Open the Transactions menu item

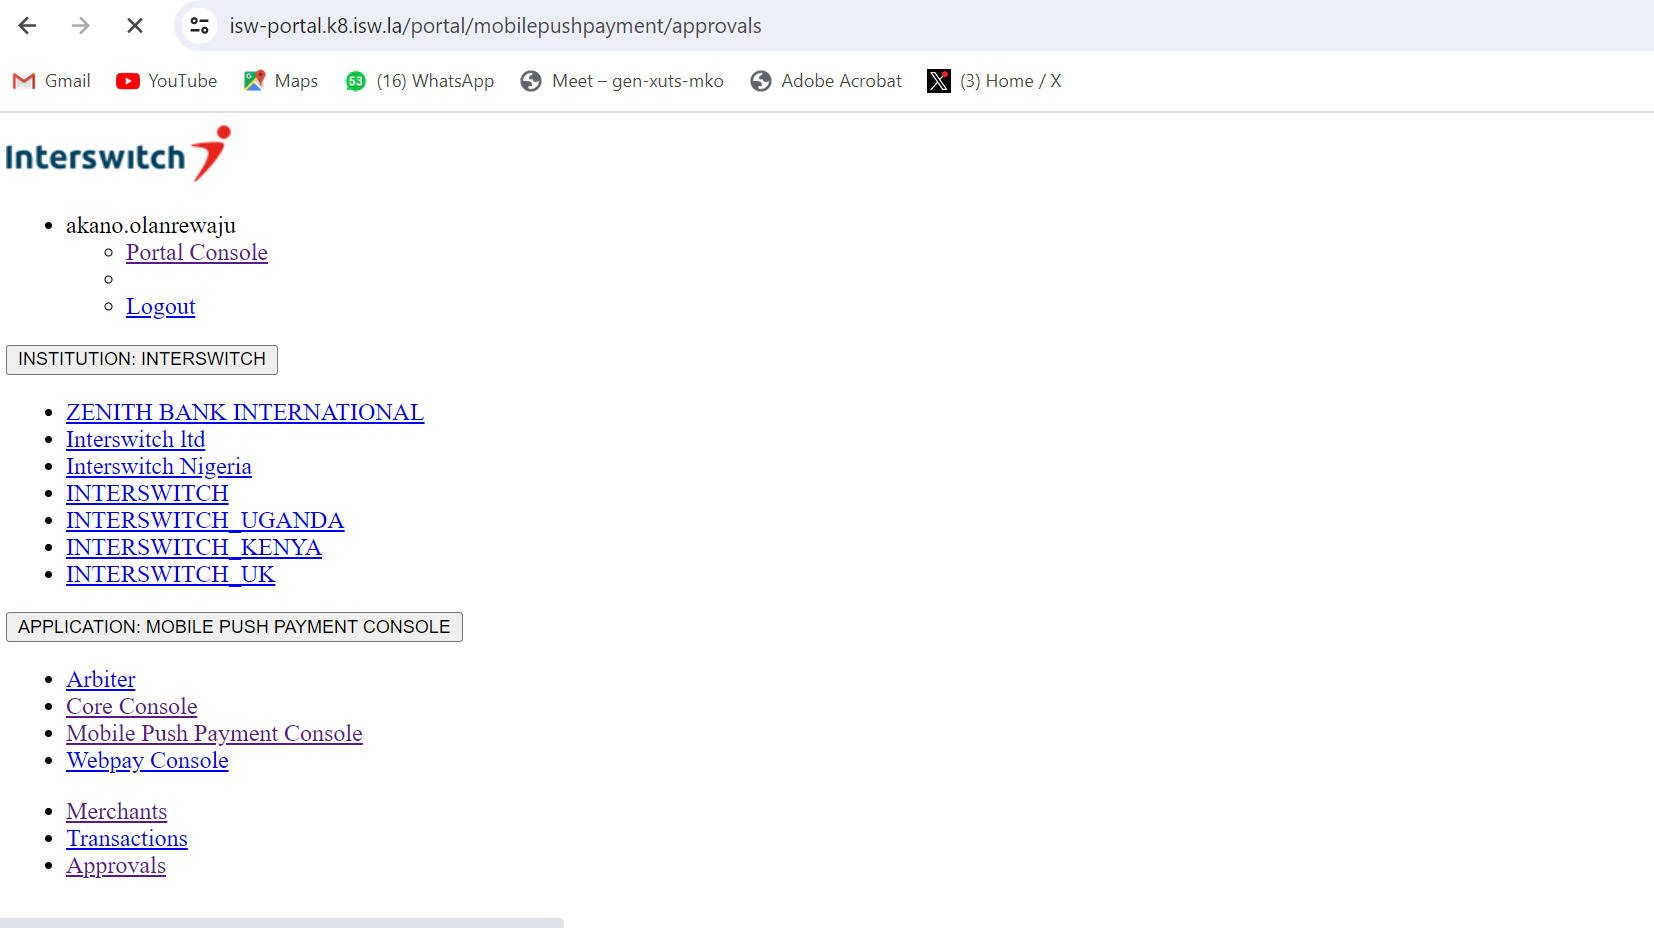(x=127, y=838)
